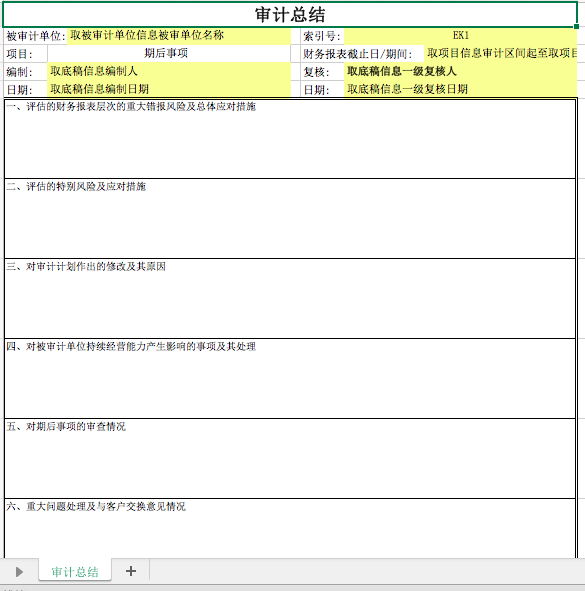Viewport: 585px width, 591px height.
Task: Select cell 取项目信息审计区间起至取项目
Action: click(x=501, y=54)
